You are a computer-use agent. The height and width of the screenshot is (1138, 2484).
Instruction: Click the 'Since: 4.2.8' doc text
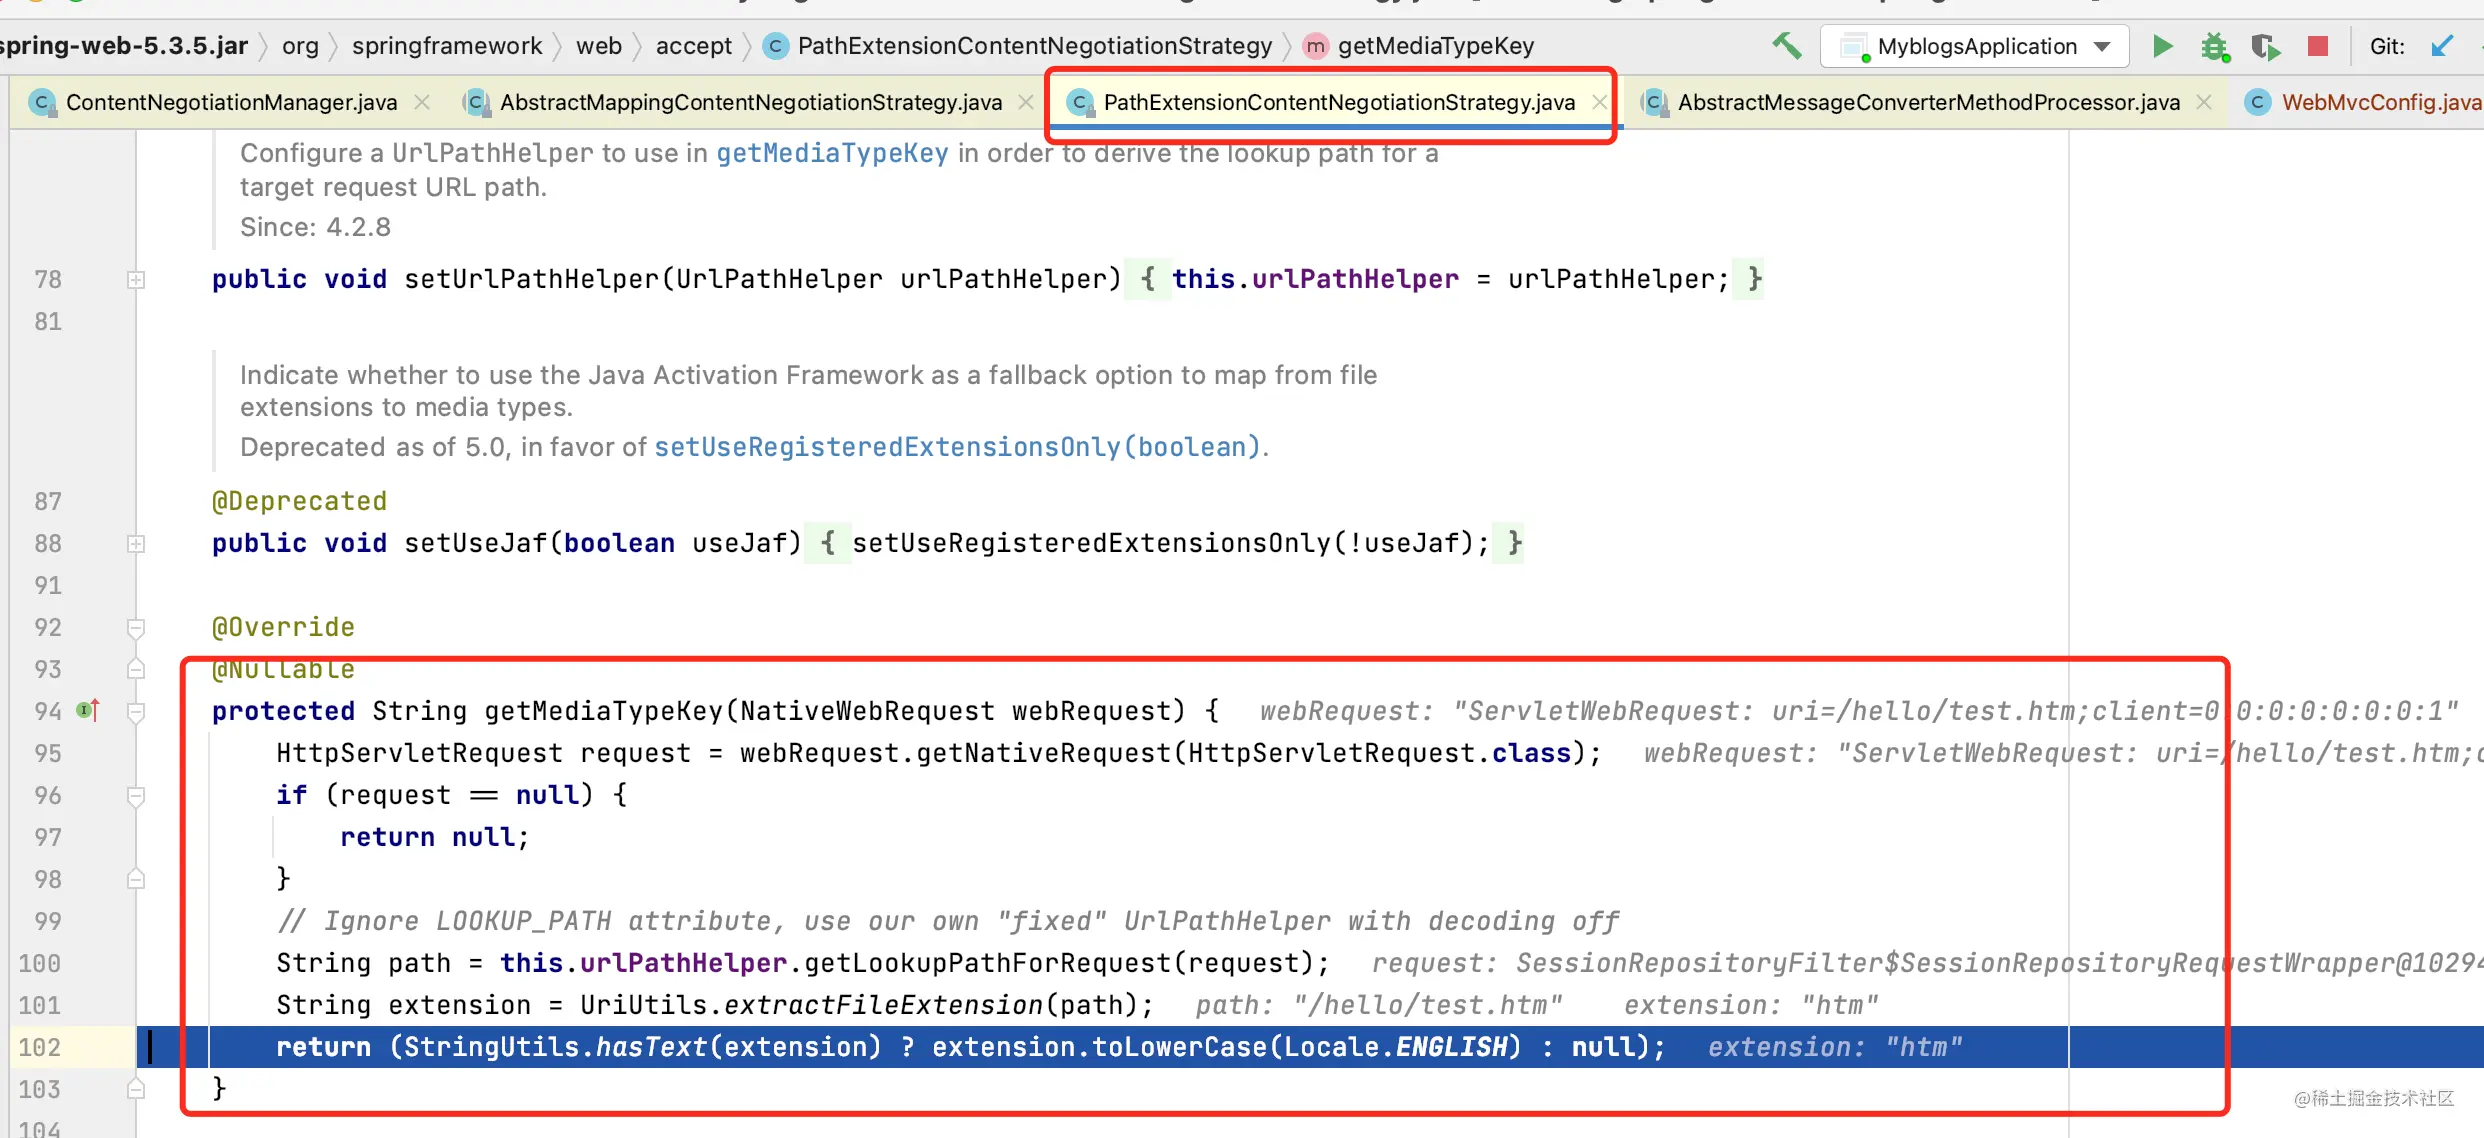(x=315, y=227)
